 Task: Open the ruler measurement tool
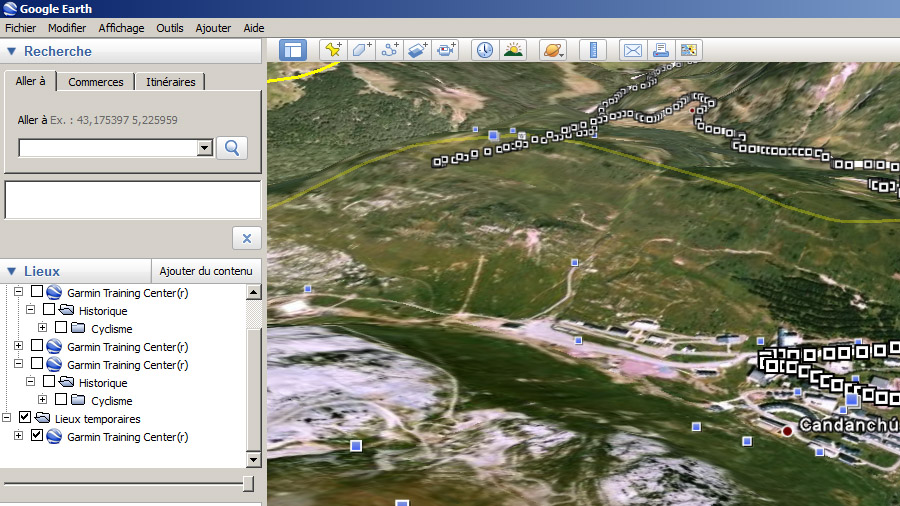coord(593,49)
